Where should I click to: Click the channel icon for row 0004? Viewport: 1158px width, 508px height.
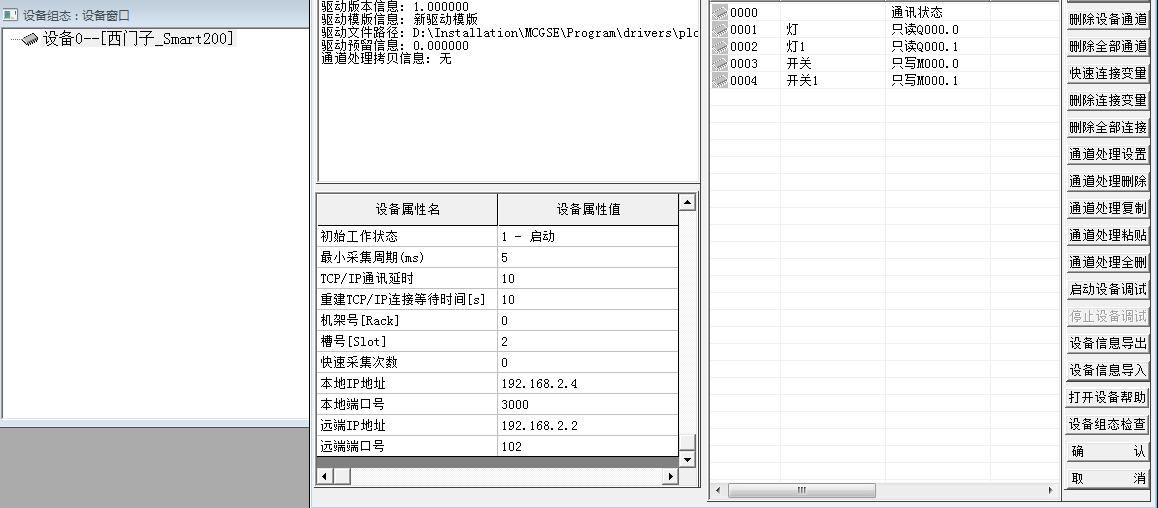(719, 80)
